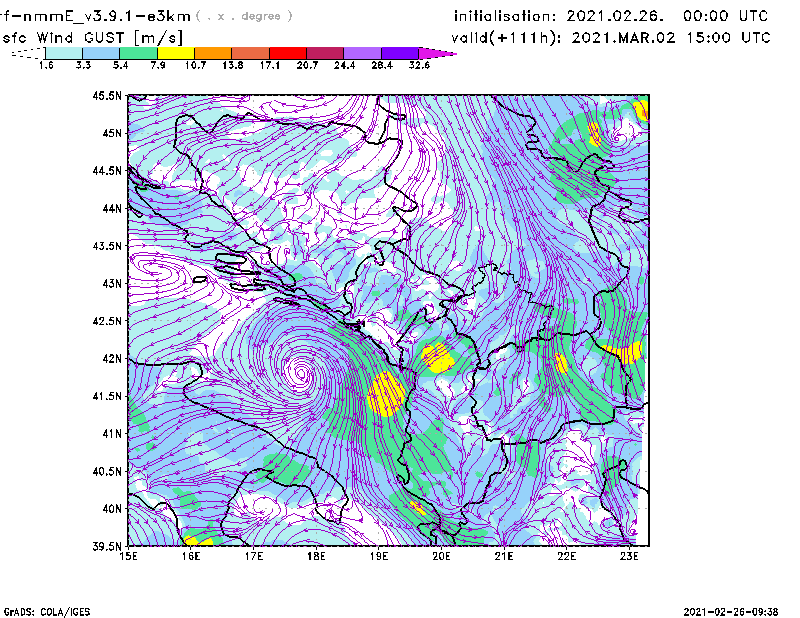Image resolution: width=800 pixels, height=618 pixels.
Task: Click the "7.9" colorbar value
Action: [158, 65]
